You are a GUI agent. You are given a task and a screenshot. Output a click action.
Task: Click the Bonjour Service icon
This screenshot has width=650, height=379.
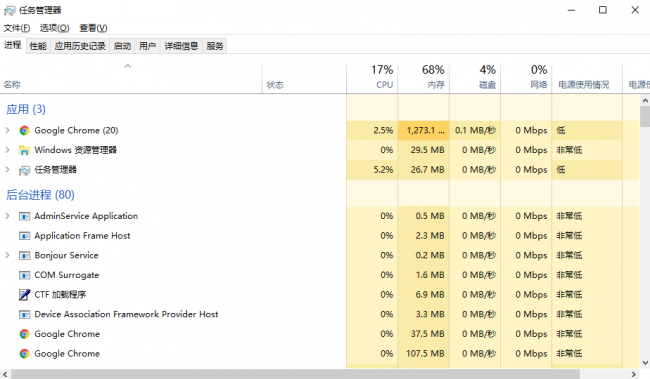24,255
